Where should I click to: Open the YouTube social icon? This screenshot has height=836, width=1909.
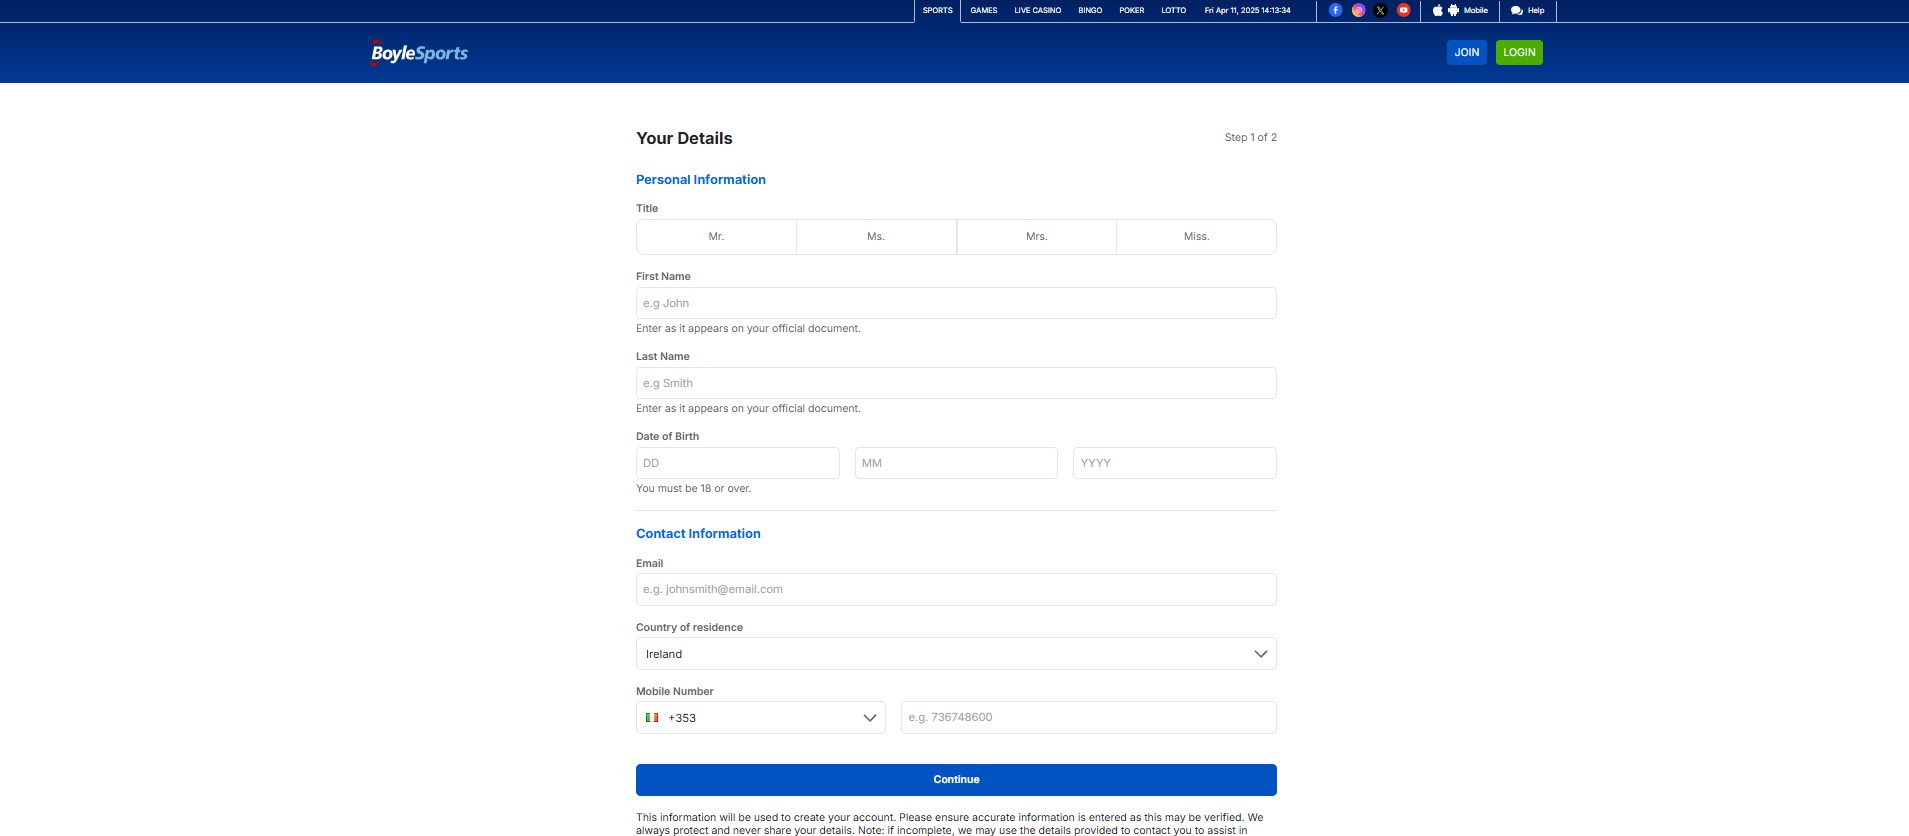click(x=1404, y=10)
